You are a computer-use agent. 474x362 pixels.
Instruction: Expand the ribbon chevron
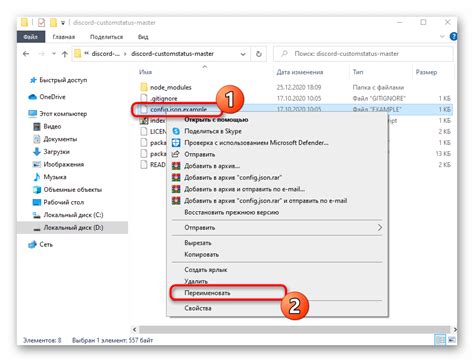(x=442, y=37)
